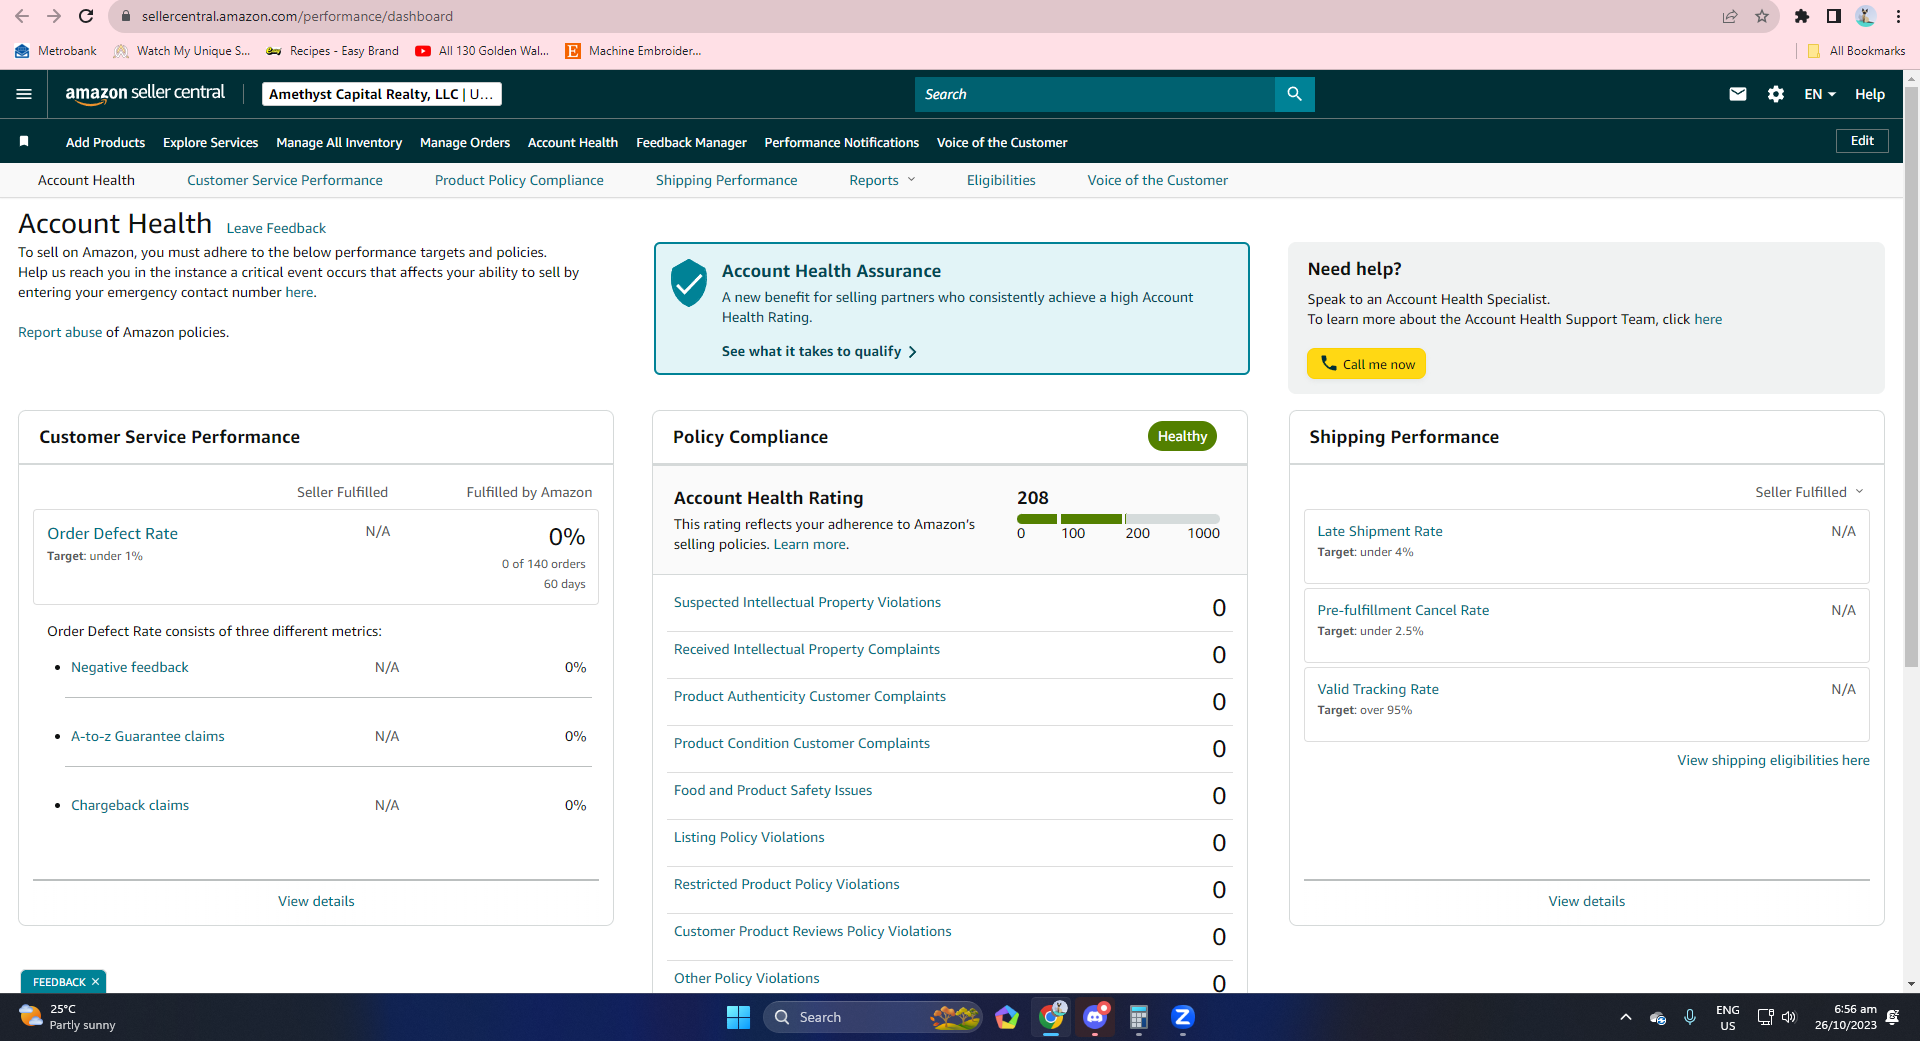Image resolution: width=1920 pixels, height=1041 pixels.
Task: Expand the Reports dropdown menu
Action: pos(882,180)
